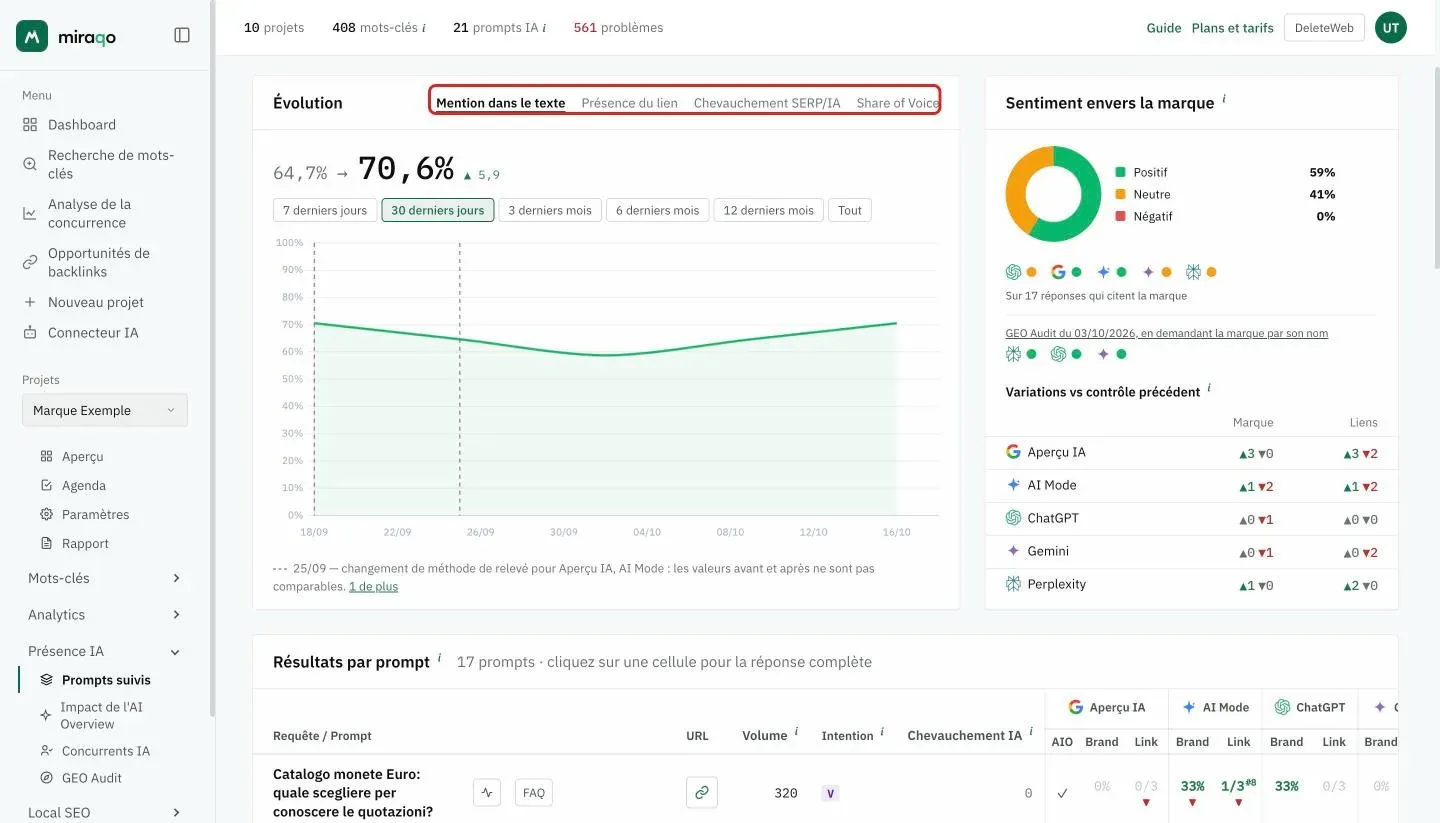This screenshot has width=1440, height=823.
Task: Choose the Tout time range
Action: (x=850, y=210)
